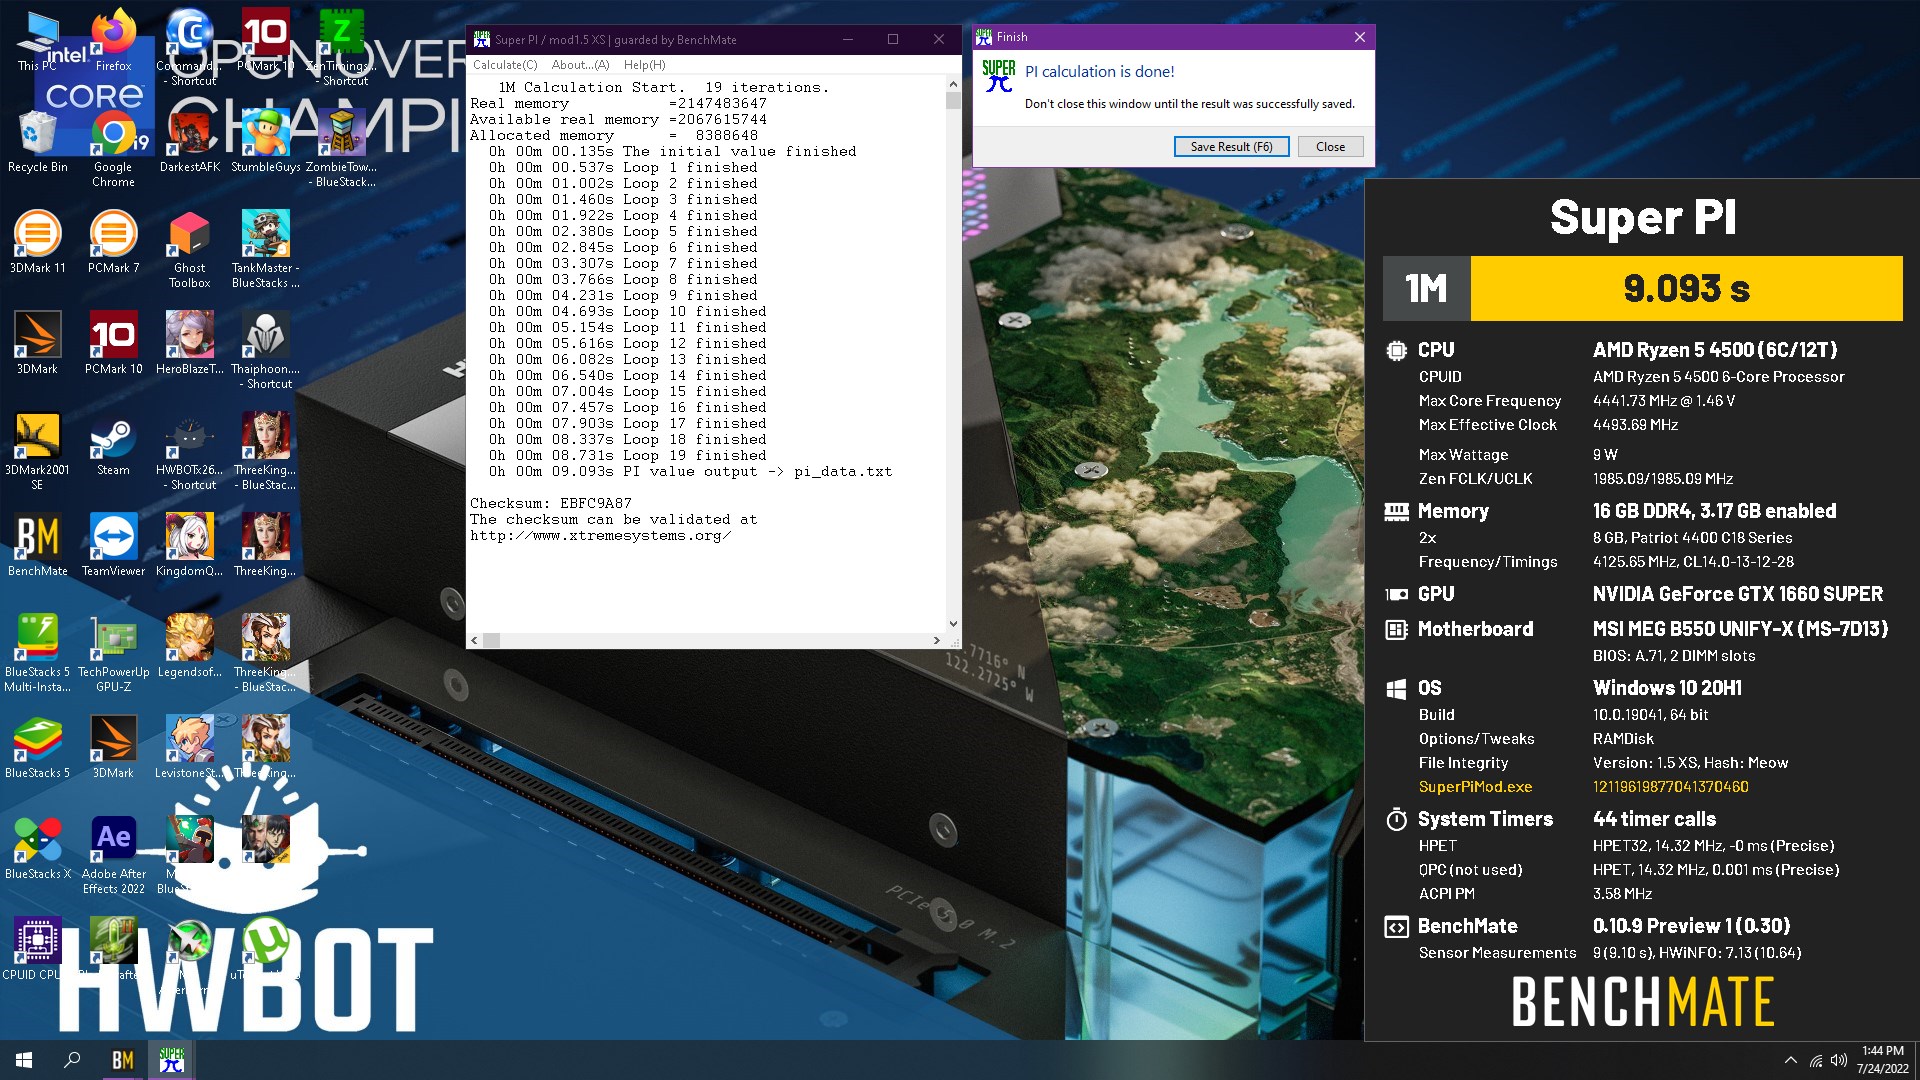This screenshot has height=1080, width=1920.
Task: Click the '44 timer calls' text
Action: [1654, 819]
